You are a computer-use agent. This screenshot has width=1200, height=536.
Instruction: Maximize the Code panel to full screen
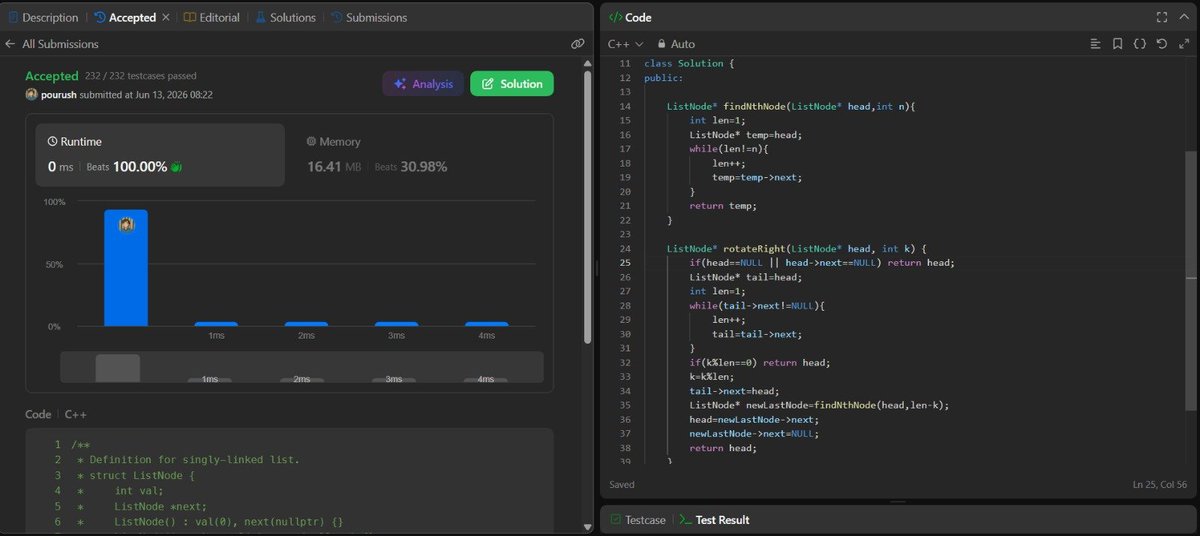[1161, 17]
